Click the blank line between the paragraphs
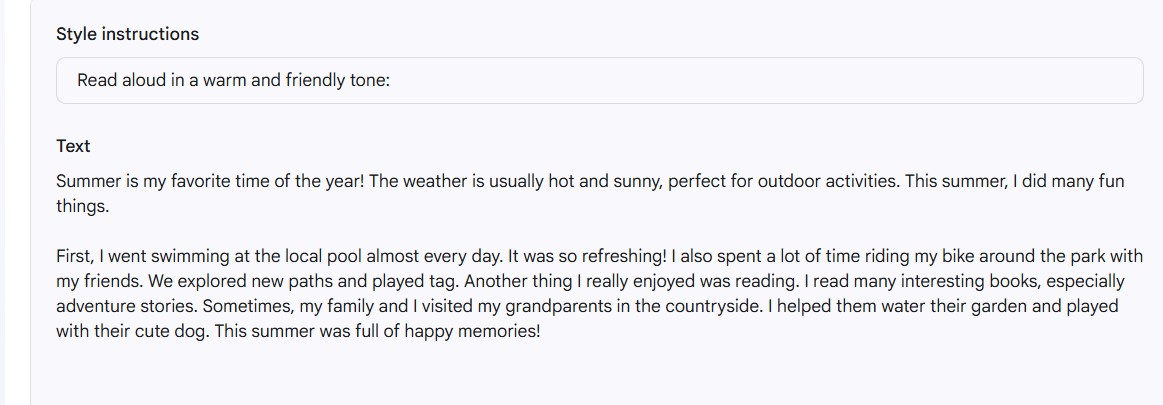 pos(400,232)
